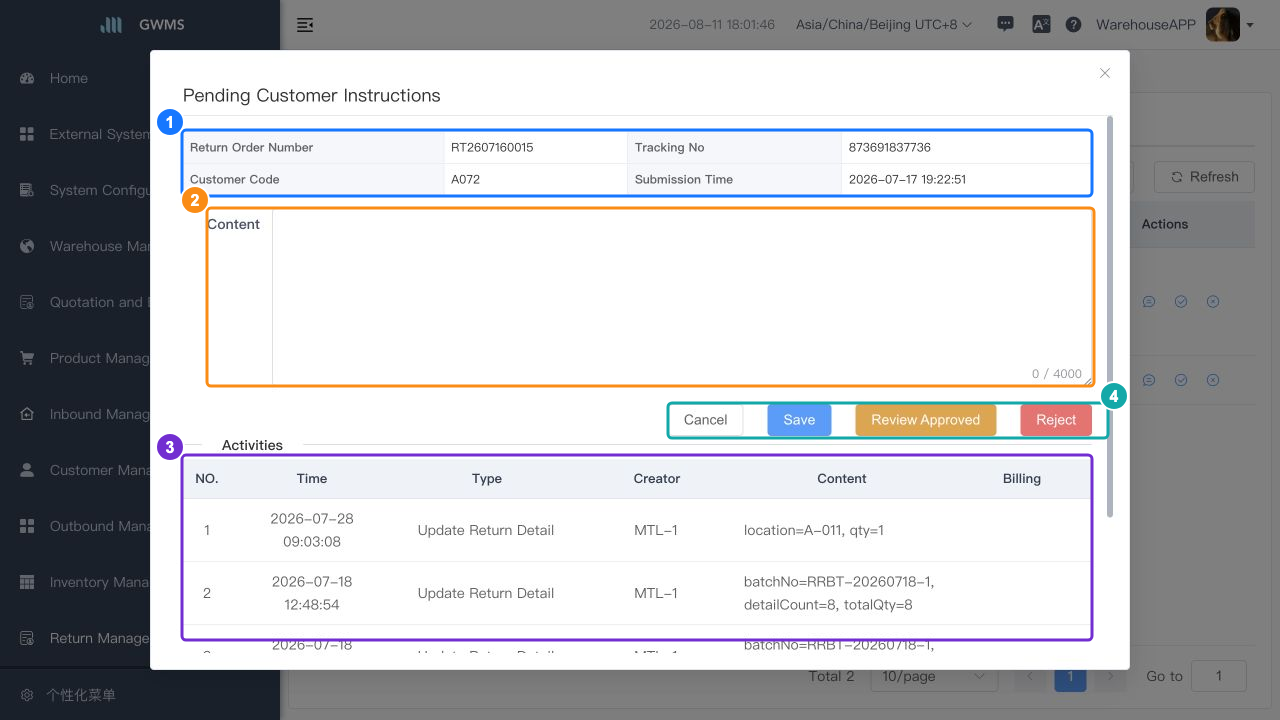Open the language translate icon
This screenshot has height=720, width=1280.
tap(1041, 25)
